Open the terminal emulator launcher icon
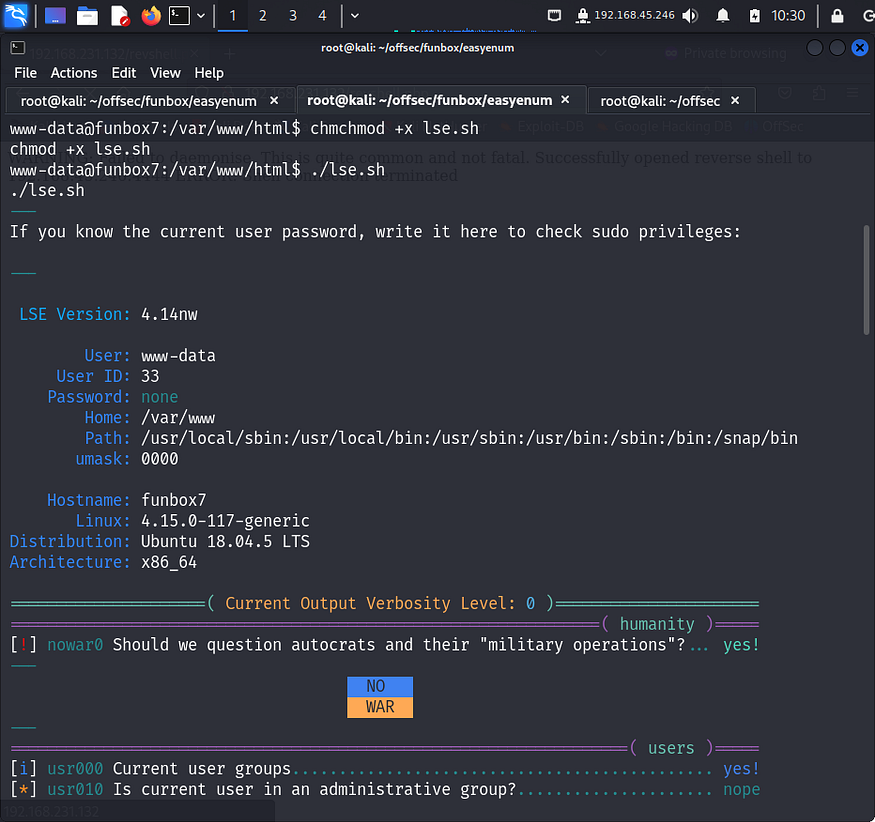This screenshot has height=822, width=875. tap(180, 16)
